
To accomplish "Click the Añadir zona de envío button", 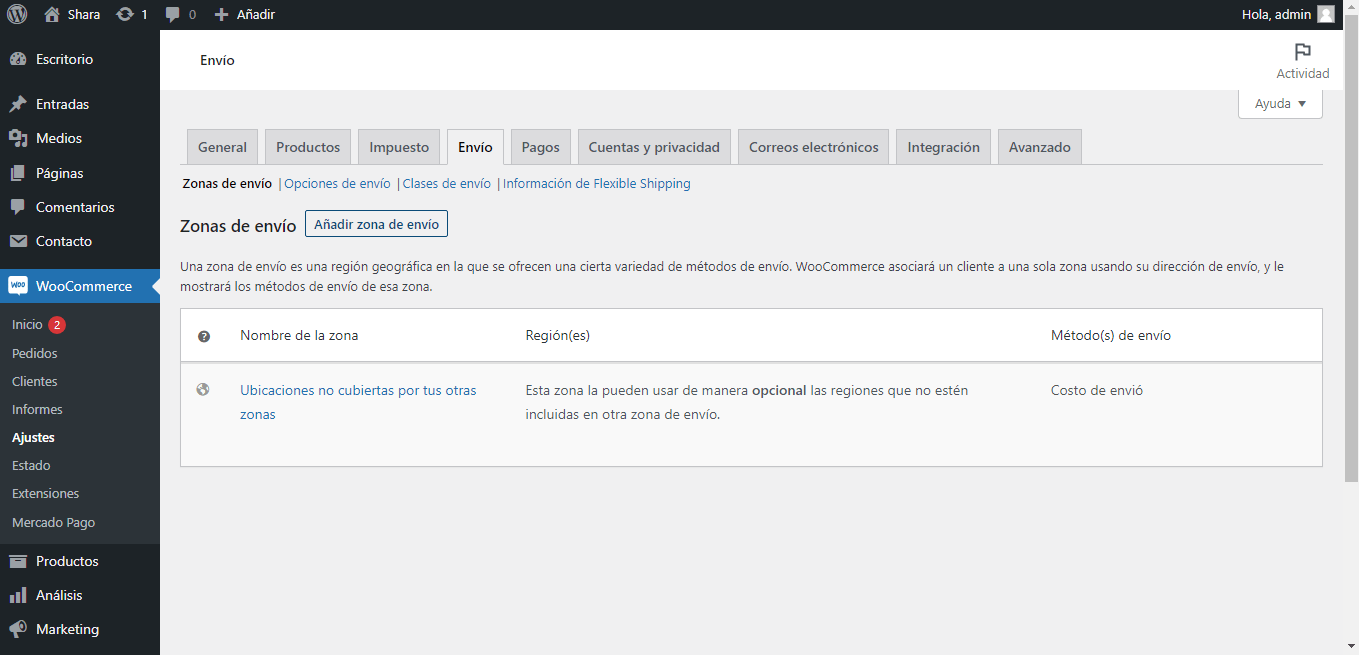I will point(376,224).
